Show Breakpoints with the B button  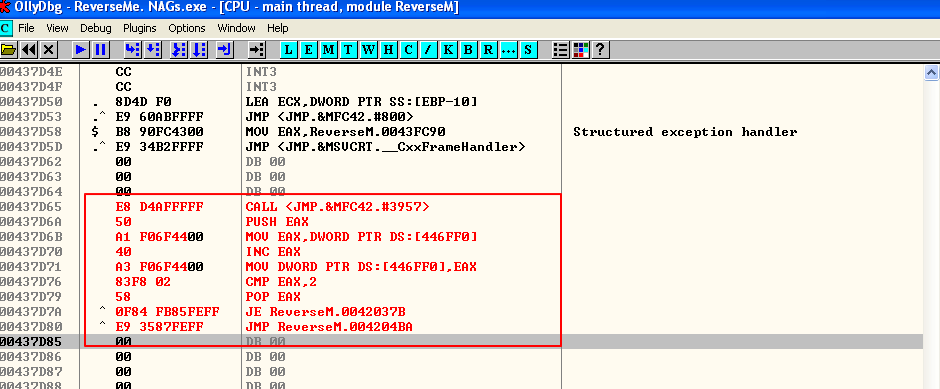click(468, 50)
